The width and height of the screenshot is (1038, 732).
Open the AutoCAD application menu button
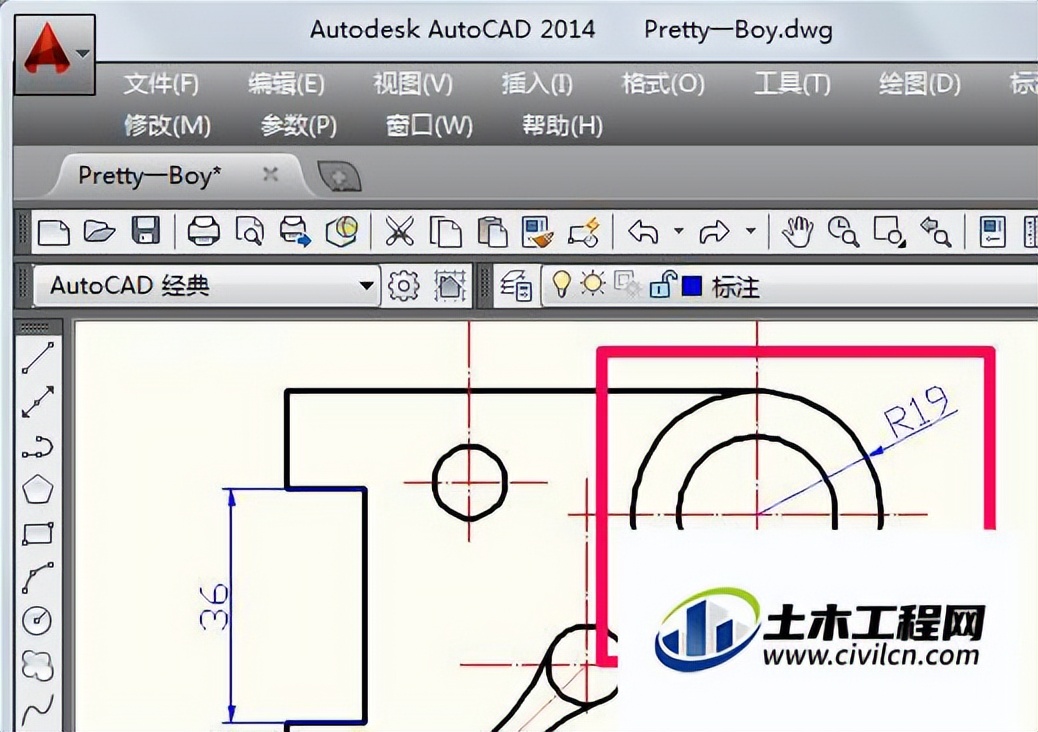[x=55, y=55]
